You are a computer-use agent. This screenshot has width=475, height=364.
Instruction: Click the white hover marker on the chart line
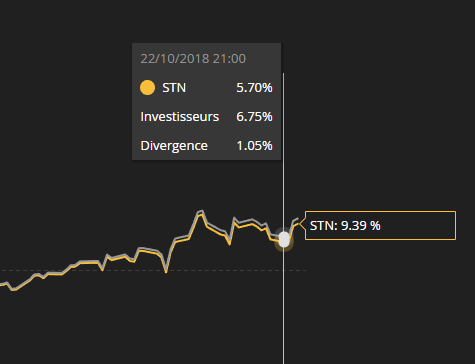[x=284, y=239]
